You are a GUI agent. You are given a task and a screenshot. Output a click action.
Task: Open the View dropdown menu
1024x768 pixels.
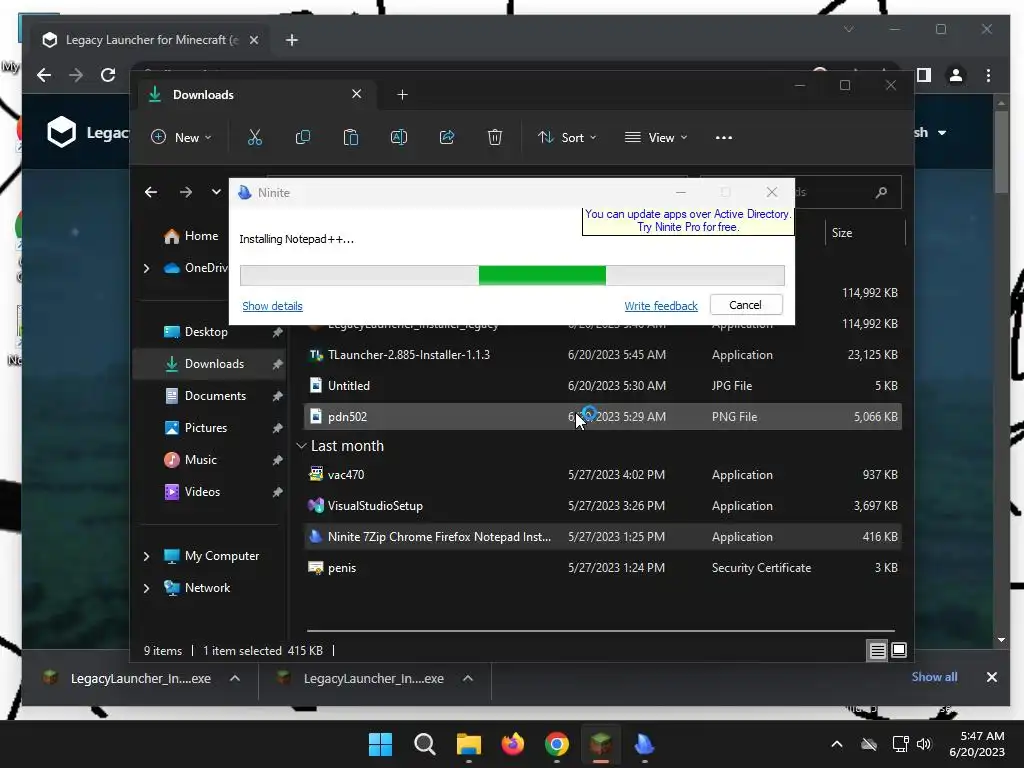point(656,137)
